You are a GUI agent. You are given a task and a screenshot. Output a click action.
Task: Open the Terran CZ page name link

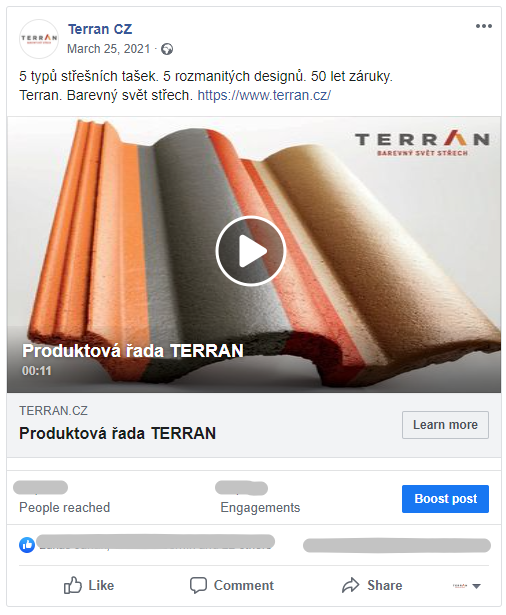pyautogui.click(x=100, y=29)
